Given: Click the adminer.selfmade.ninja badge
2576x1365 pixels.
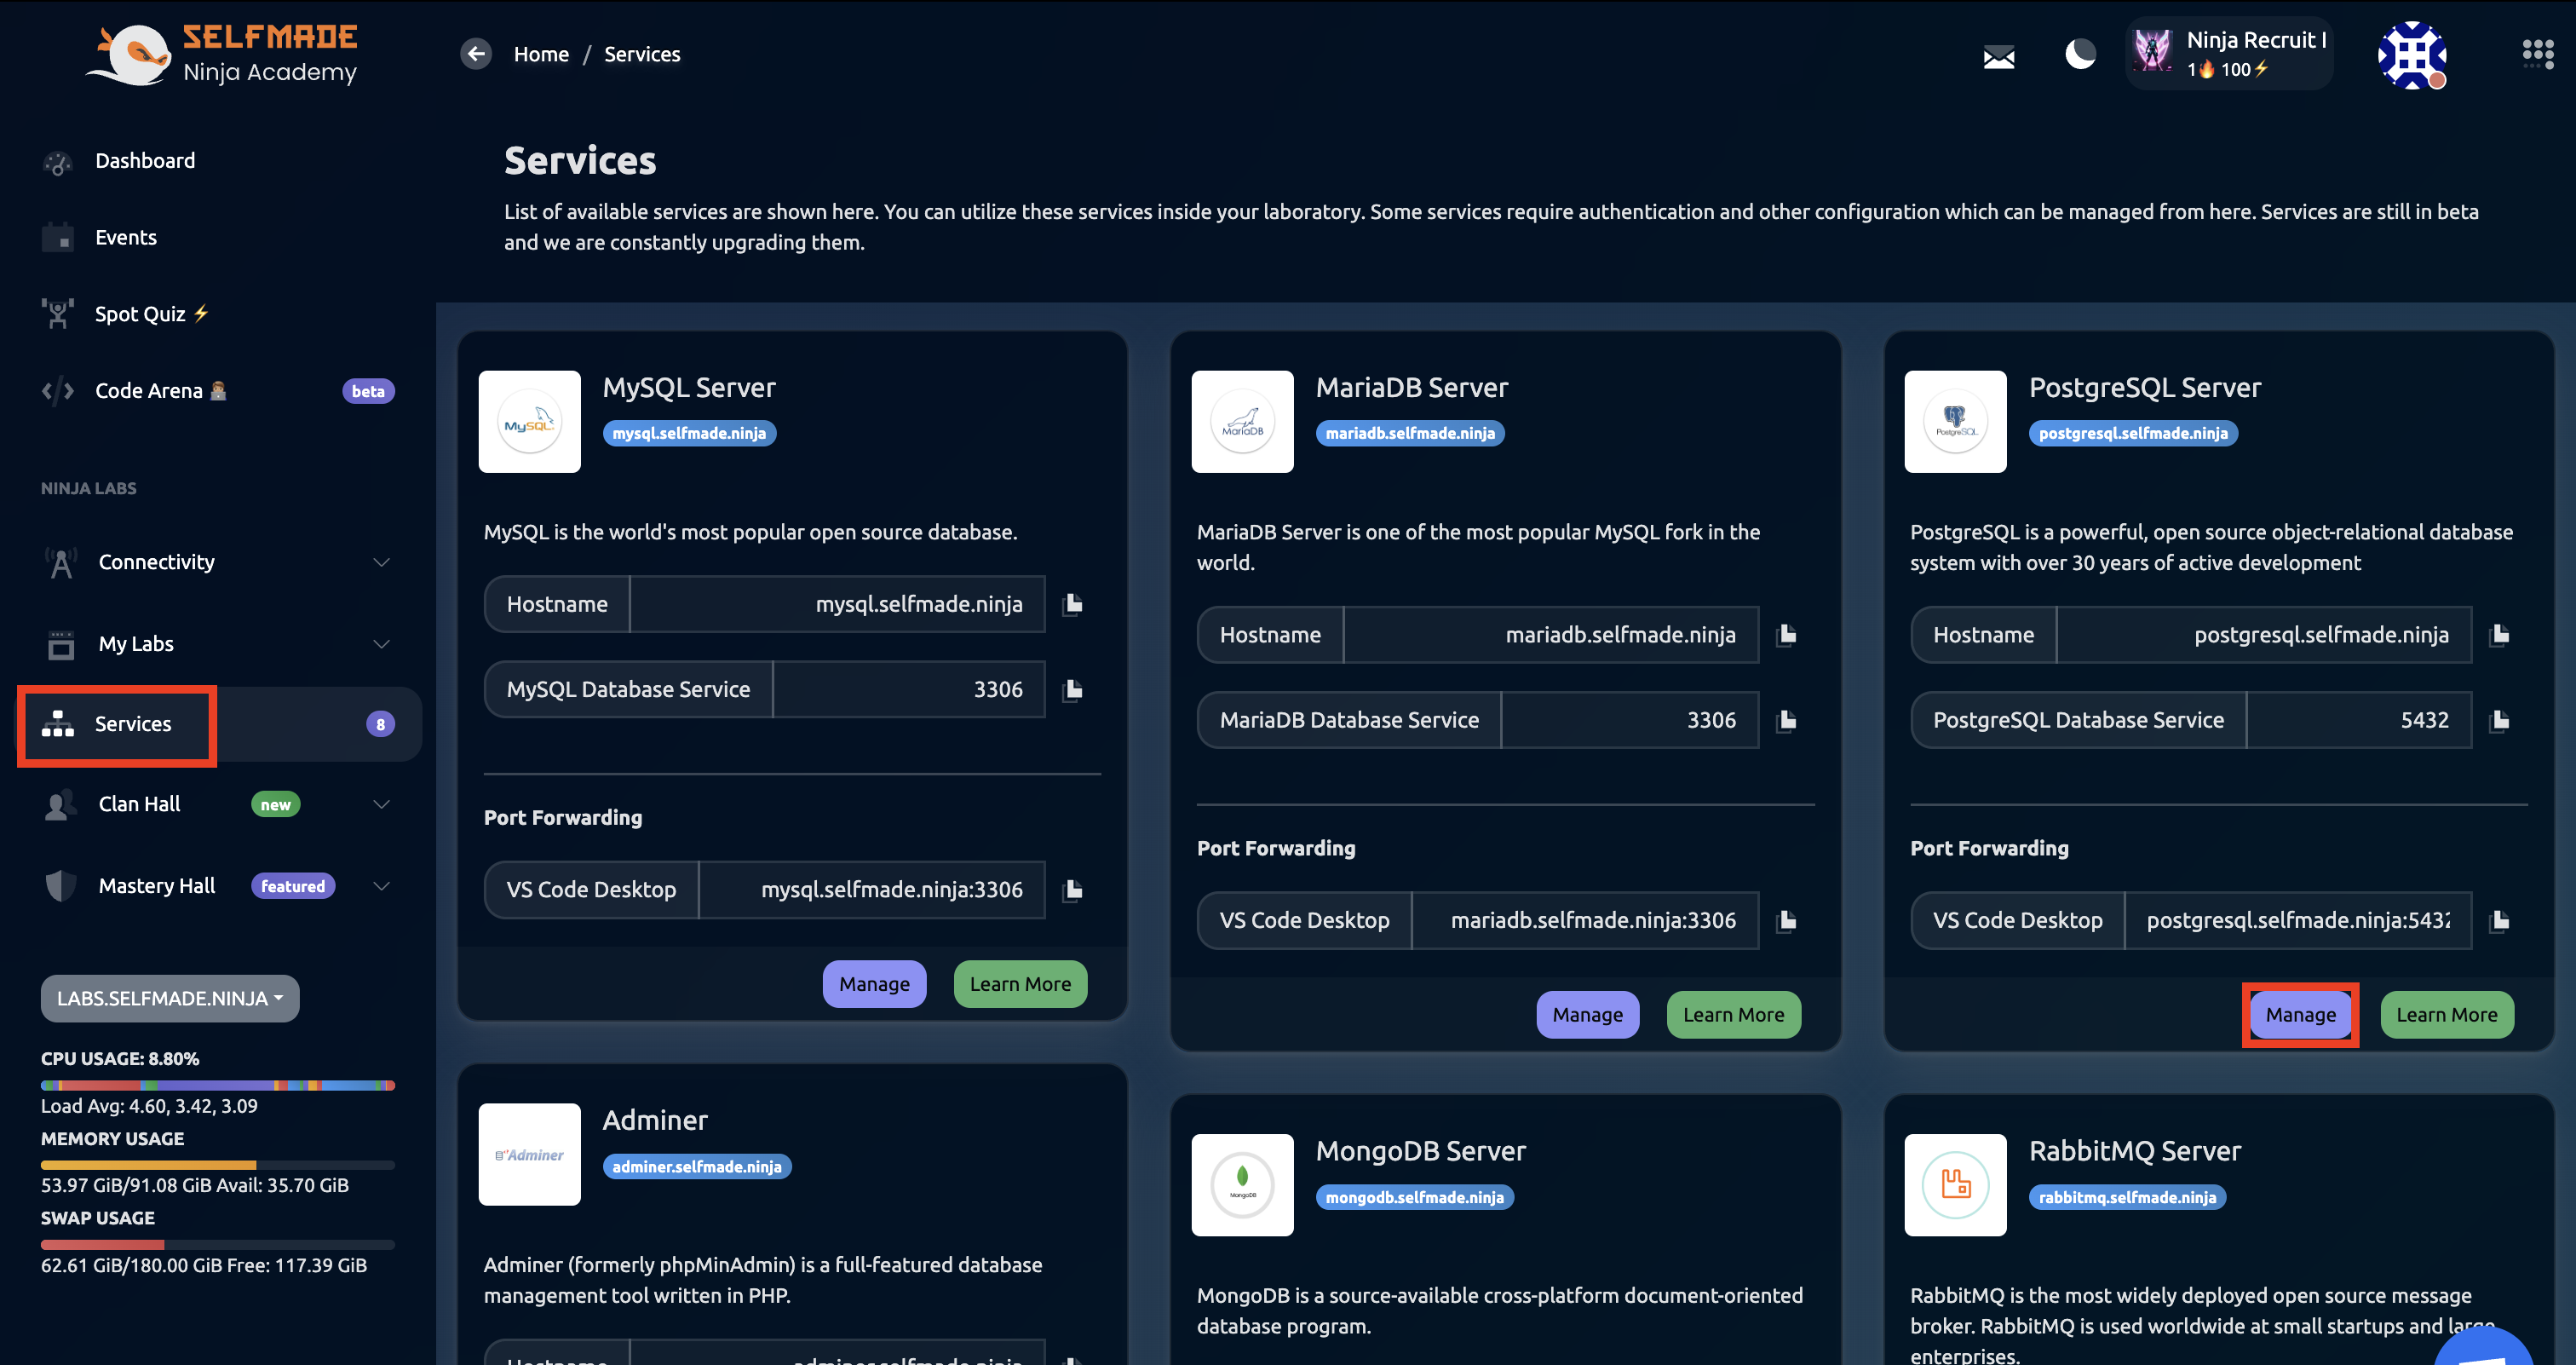Looking at the screenshot, I should 697,1167.
